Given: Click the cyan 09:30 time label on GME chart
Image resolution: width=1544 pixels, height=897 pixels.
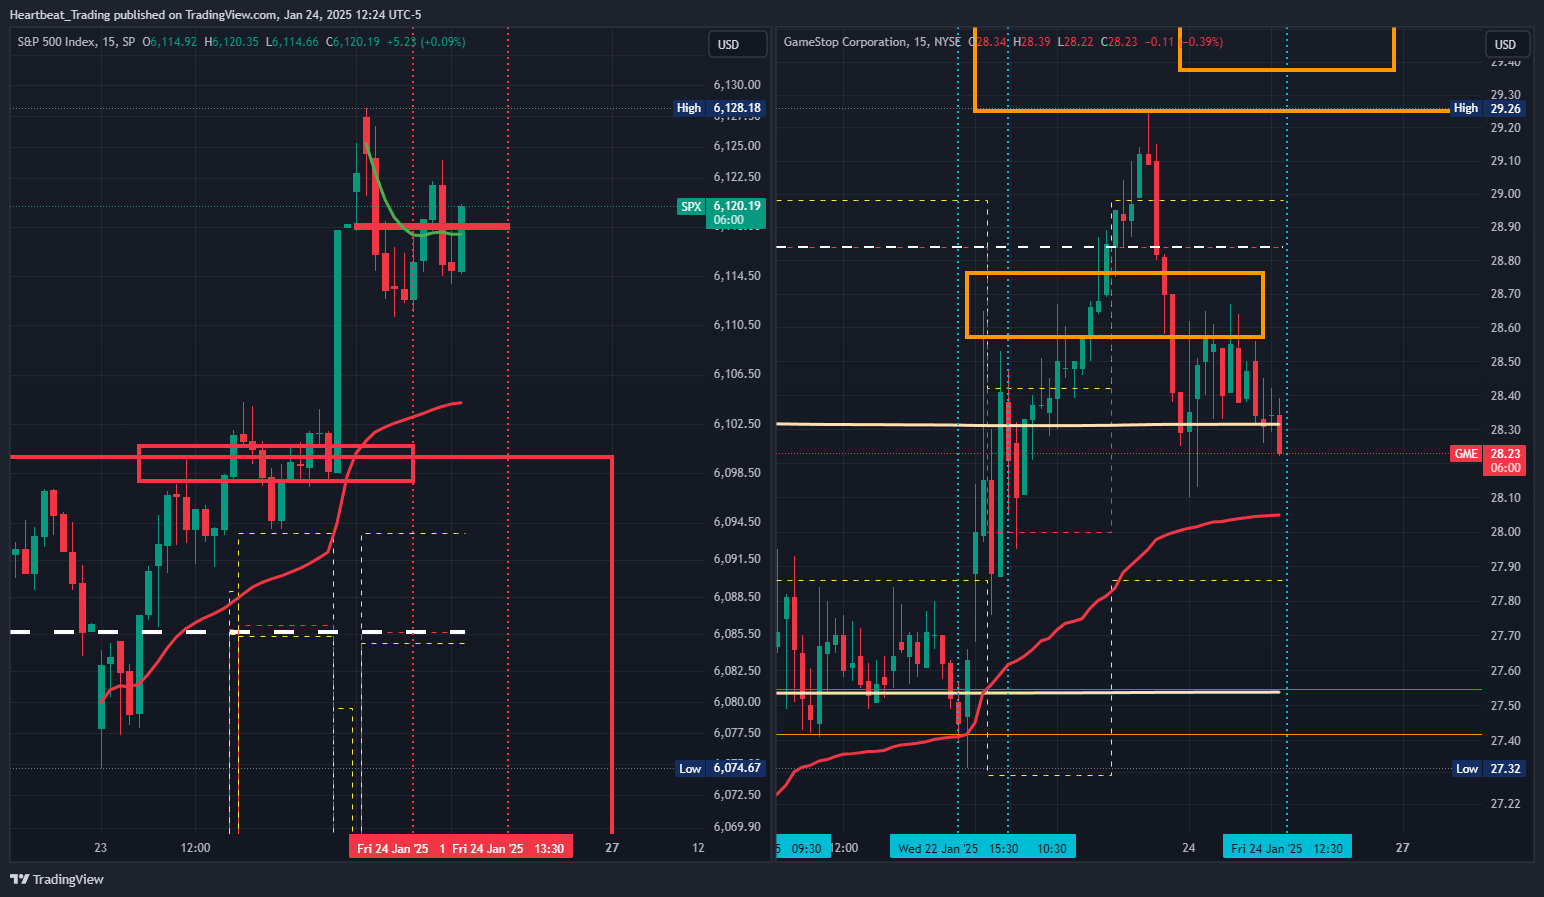Looking at the screenshot, I should tap(805, 848).
